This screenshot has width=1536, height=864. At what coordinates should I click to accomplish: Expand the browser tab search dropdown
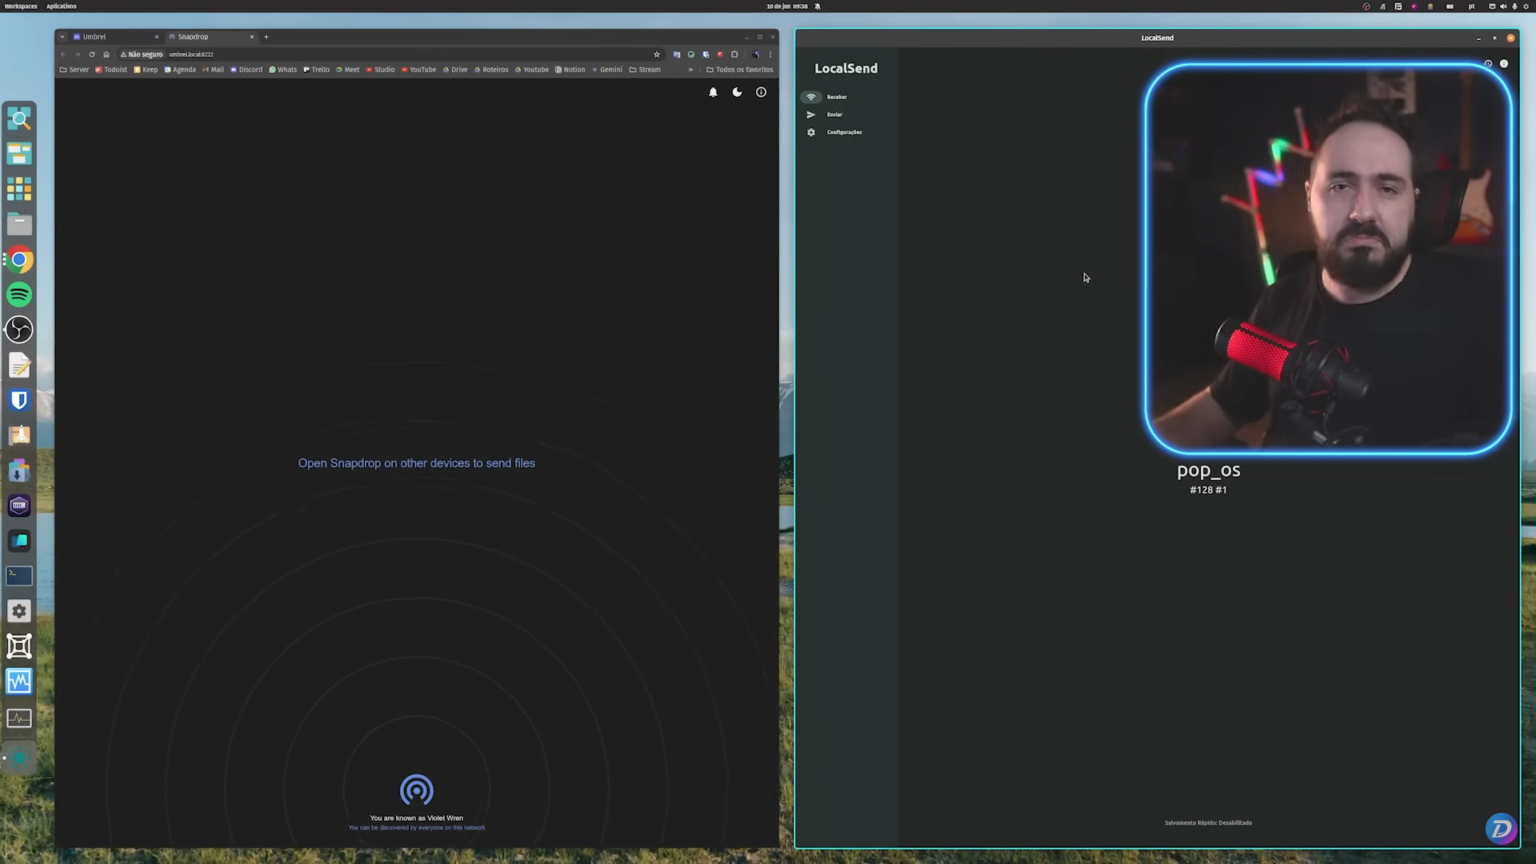(62, 37)
